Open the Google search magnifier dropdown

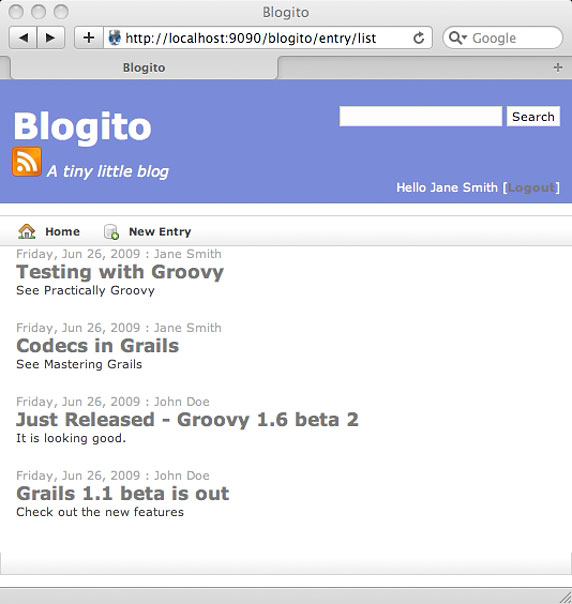tap(458, 38)
